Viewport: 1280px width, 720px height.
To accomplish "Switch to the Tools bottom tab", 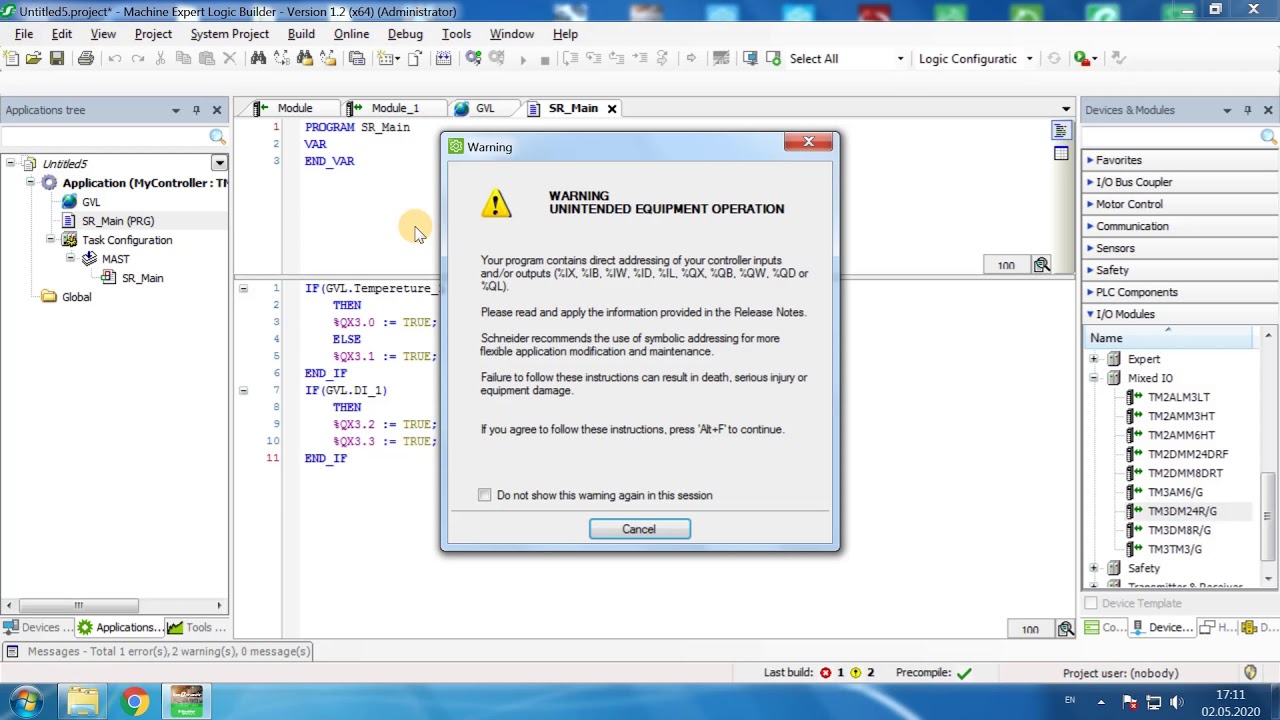I will 197,627.
